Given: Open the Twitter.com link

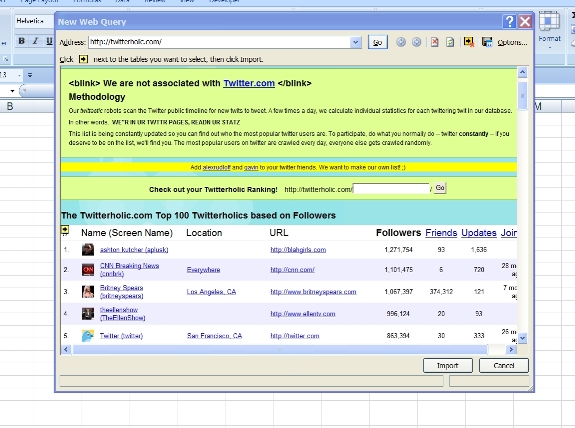Looking at the screenshot, I should 249,83.
